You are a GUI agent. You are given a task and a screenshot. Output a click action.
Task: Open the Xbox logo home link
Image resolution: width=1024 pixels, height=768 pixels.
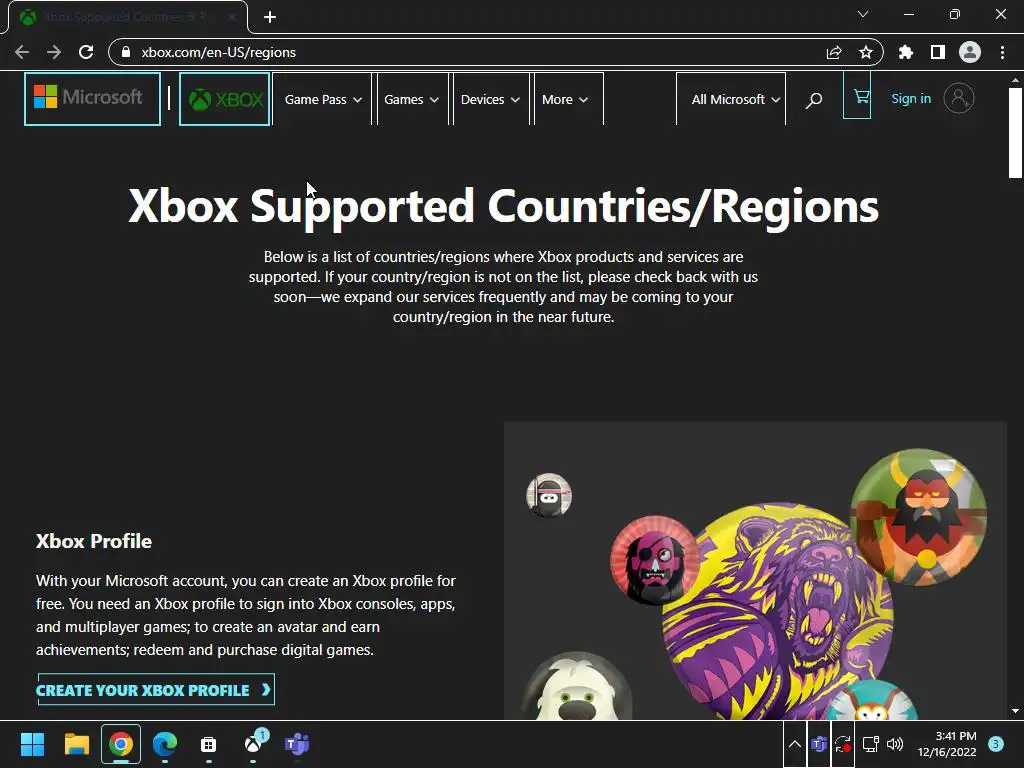225,99
